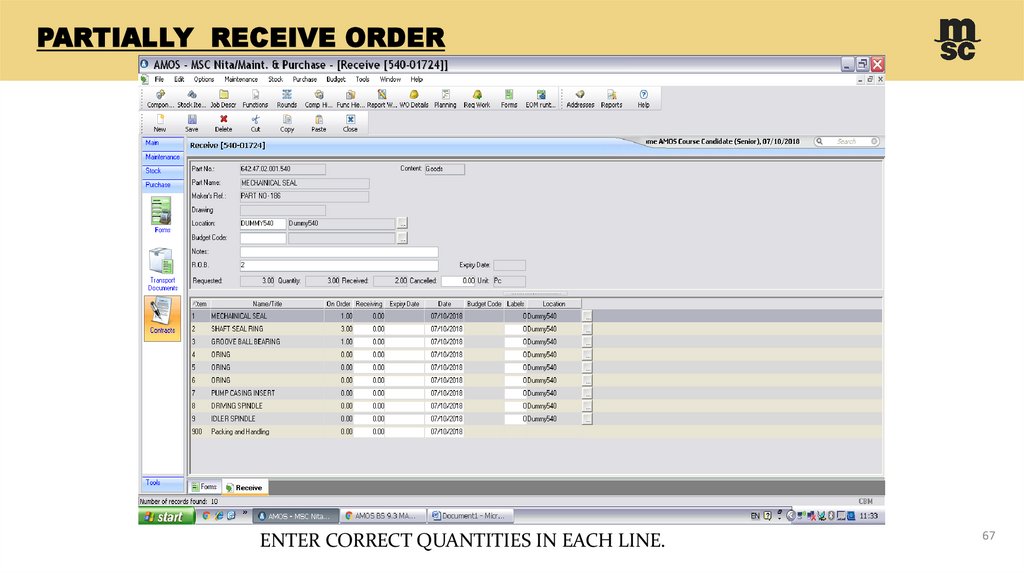Click Receiving cell for MECHANICAL SEAL row
The image size is (1024, 574).
coord(370,316)
